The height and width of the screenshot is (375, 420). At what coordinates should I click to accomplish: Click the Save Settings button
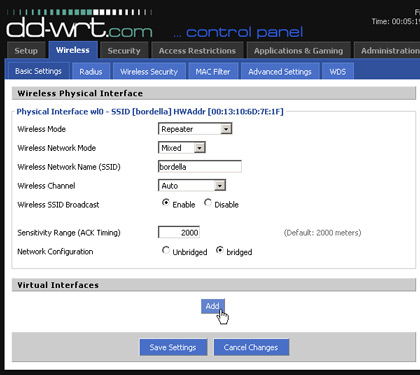(x=173, y=347)
